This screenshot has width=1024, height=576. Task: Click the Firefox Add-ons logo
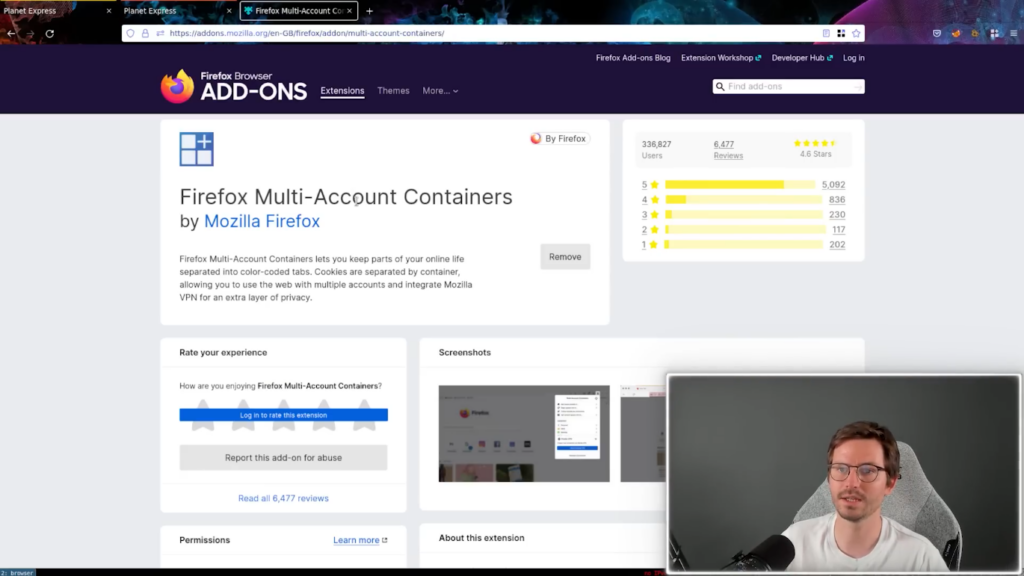click(x=234, y=86)
